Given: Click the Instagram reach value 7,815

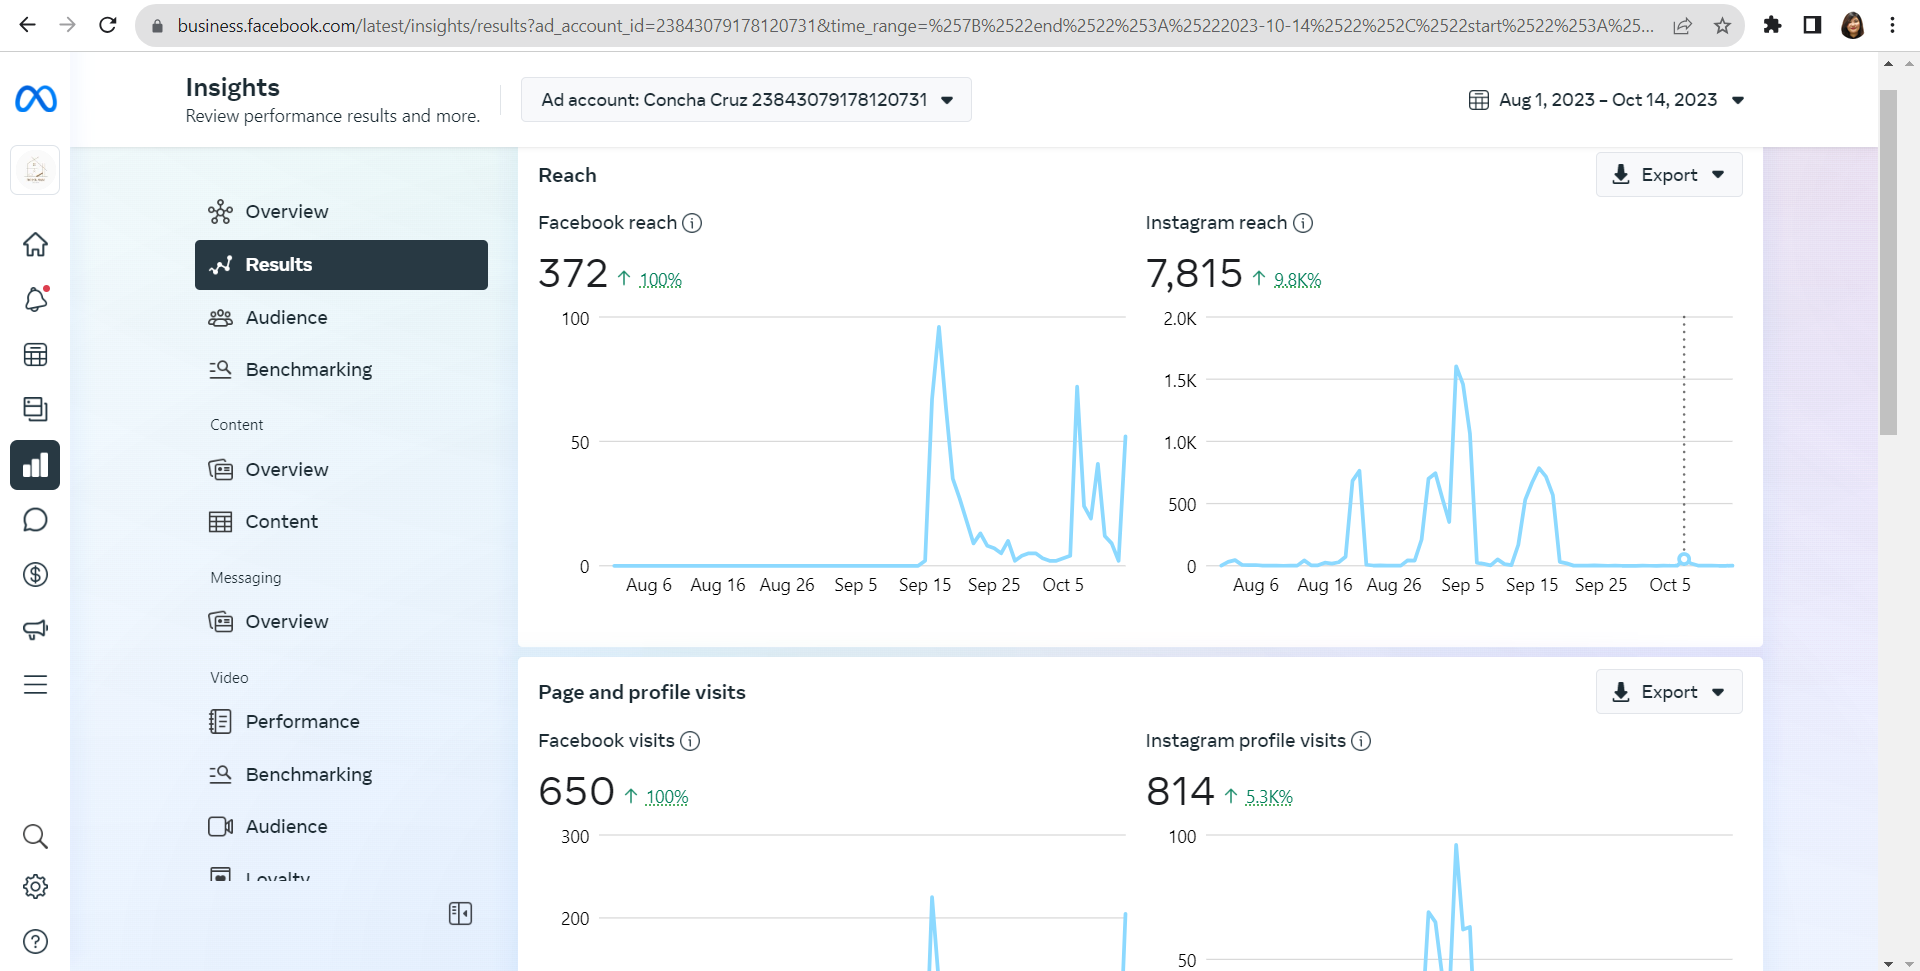Looking at the screenshot, I should click(1194, 274).
